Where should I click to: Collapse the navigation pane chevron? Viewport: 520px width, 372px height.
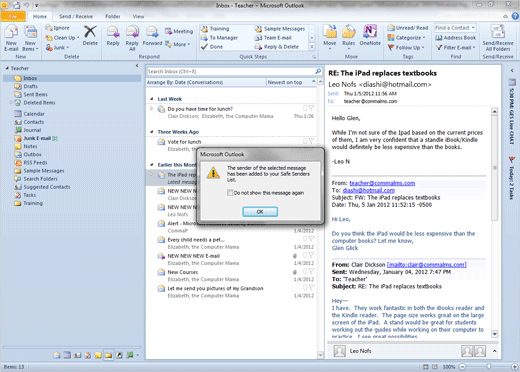click(137, 66)
